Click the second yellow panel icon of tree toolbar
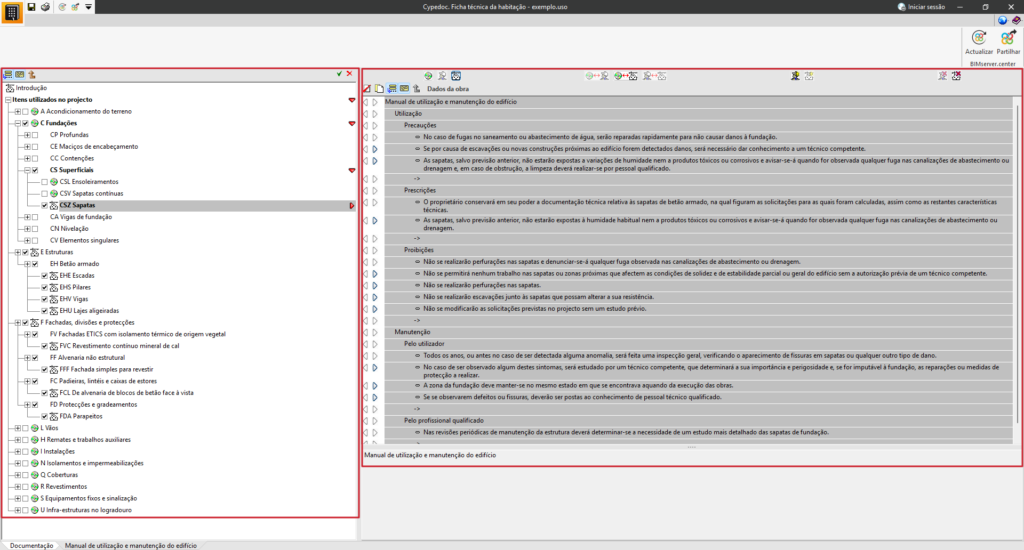This screenshot has height=550, width=1024. tap(20, 74)
